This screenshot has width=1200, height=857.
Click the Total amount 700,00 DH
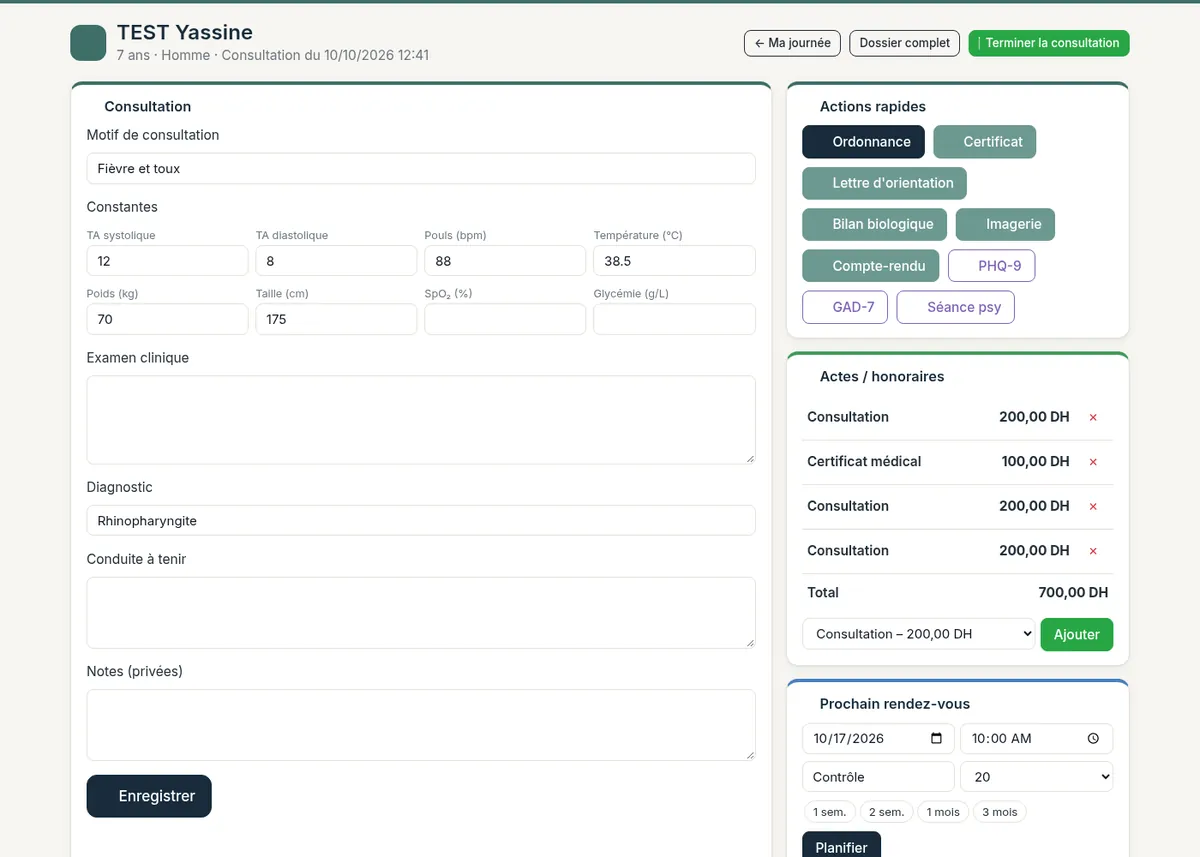click(x=1073, y=593)
